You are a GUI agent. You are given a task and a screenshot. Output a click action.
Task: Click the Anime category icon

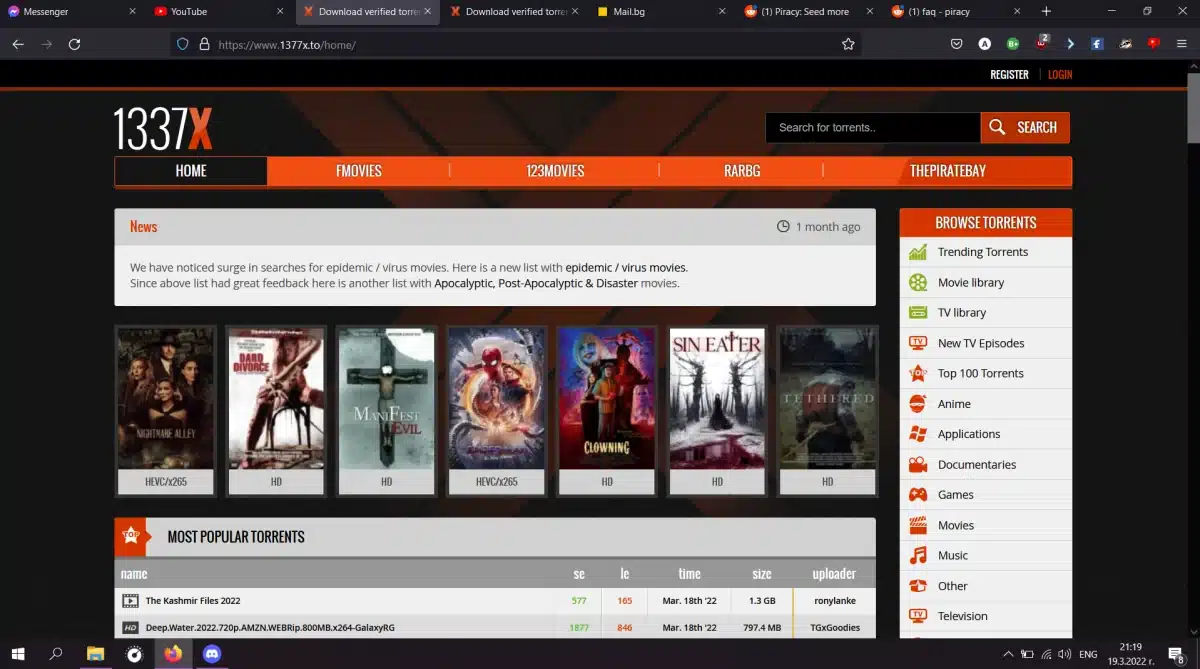point(917,404)
